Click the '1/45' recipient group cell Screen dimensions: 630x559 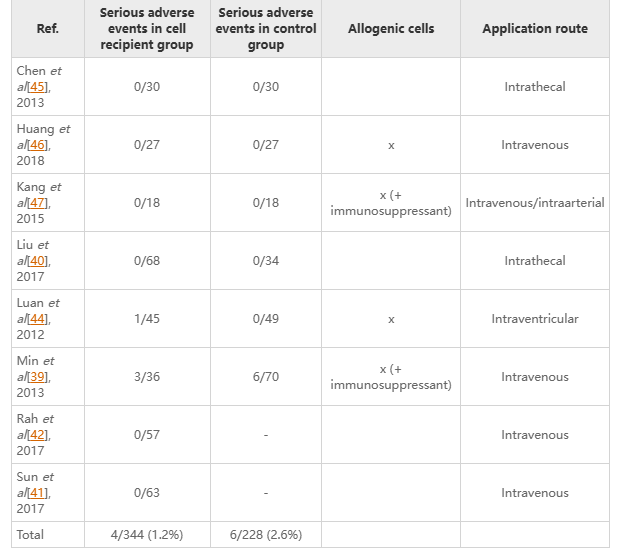coord(148,319)
